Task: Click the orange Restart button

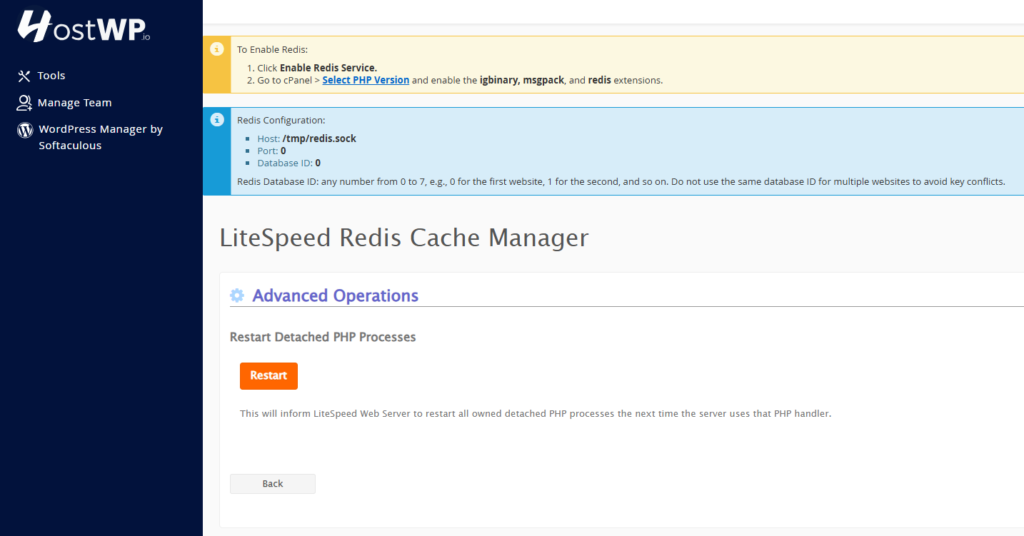Action: [268, 376]
